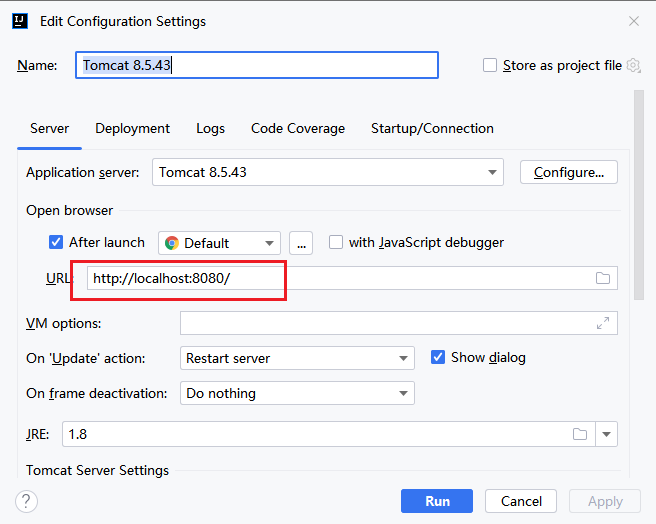Toggle the Show dialog checkbox
Viewport: 656px width, 524px height.
point(438,357)
